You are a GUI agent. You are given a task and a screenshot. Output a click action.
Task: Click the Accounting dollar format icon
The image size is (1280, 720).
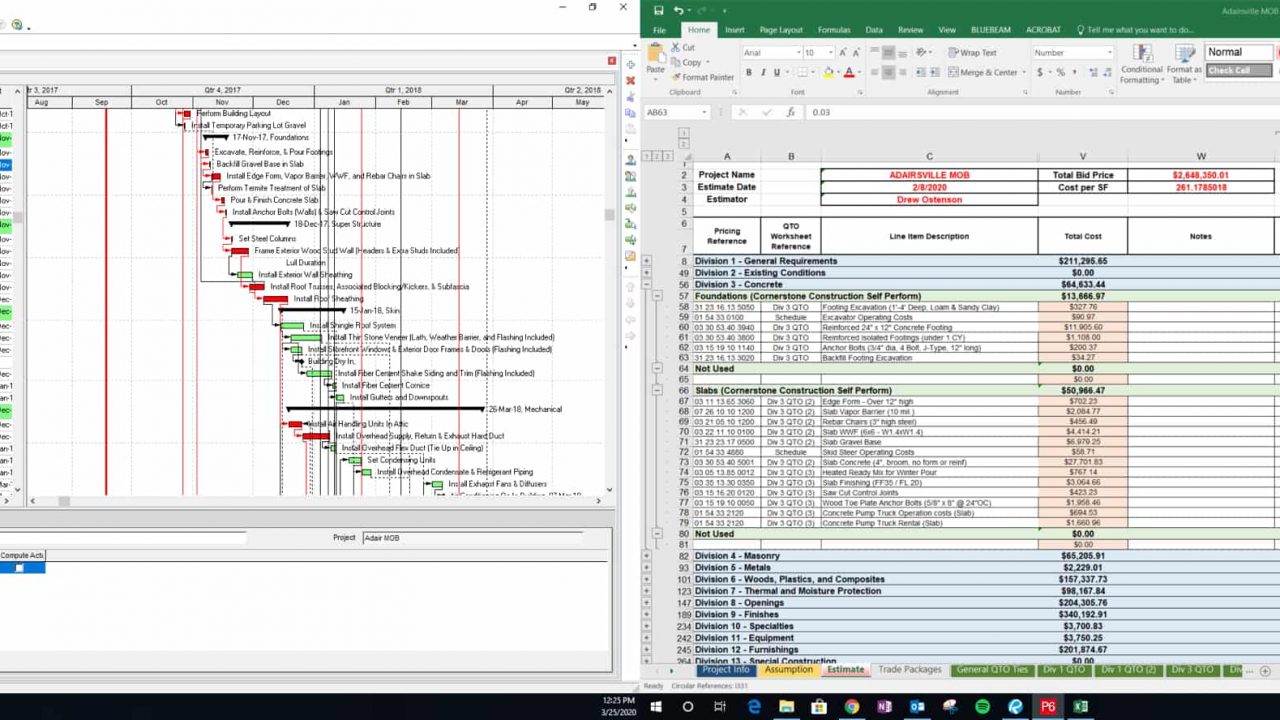click(1040, 72)
